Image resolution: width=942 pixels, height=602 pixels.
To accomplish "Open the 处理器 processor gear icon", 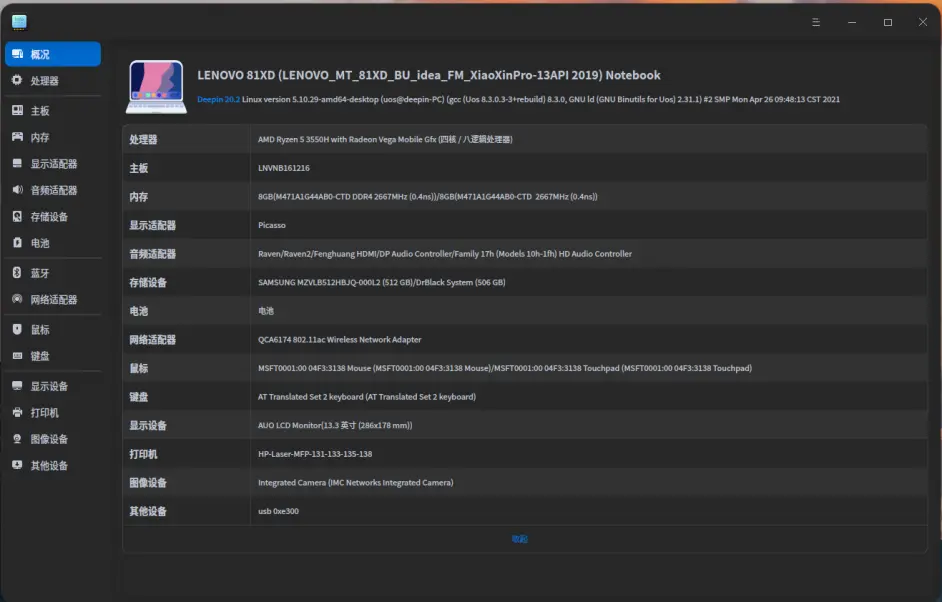I will (x=17, y=81).
